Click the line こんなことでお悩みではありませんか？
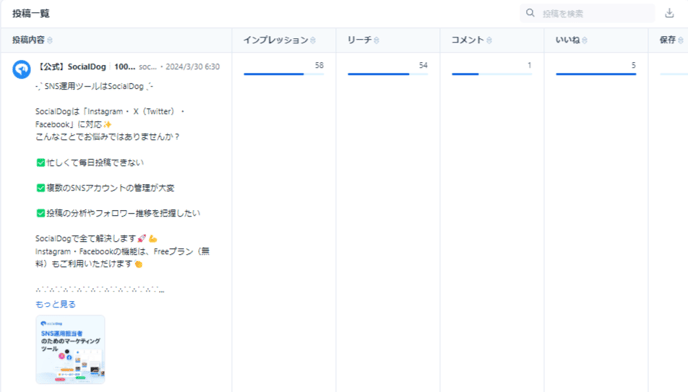688x392 pixels. coord(108,137)
